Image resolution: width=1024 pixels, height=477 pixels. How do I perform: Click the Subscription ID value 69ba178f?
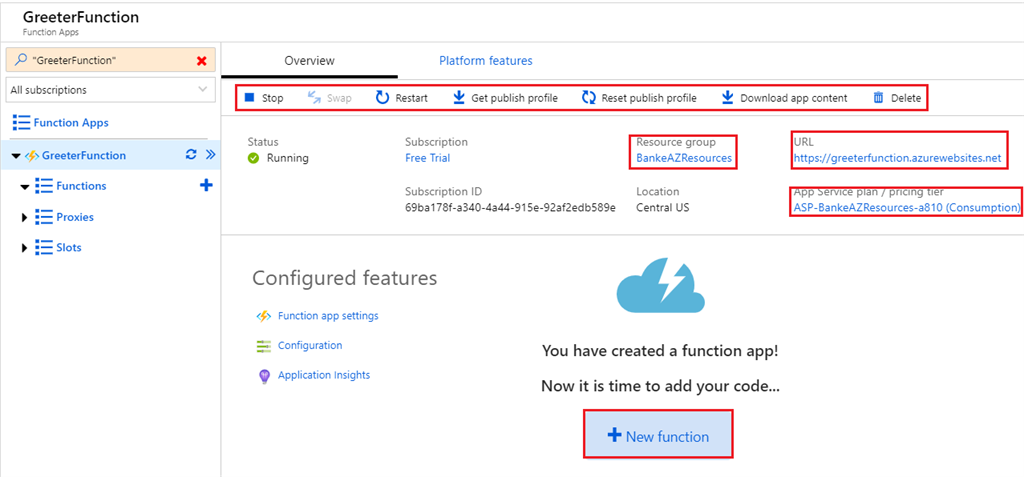coord(510,208)
